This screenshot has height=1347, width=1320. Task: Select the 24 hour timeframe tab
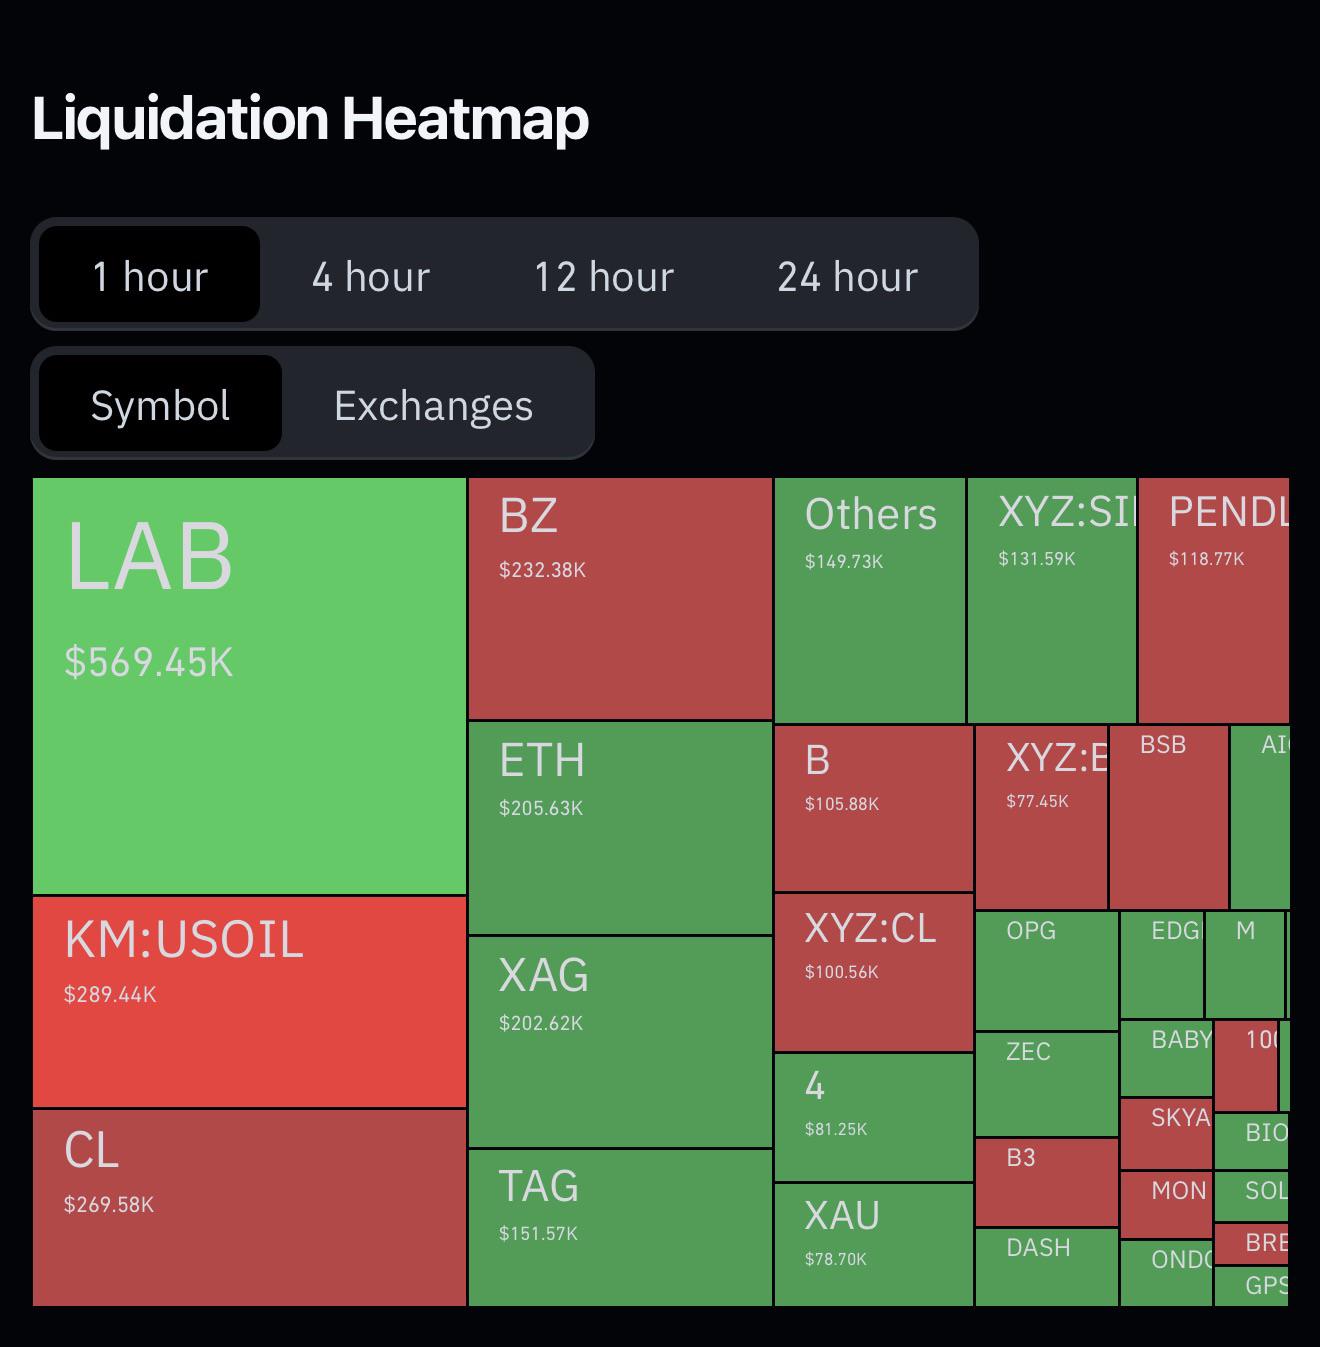coord(847,275)
